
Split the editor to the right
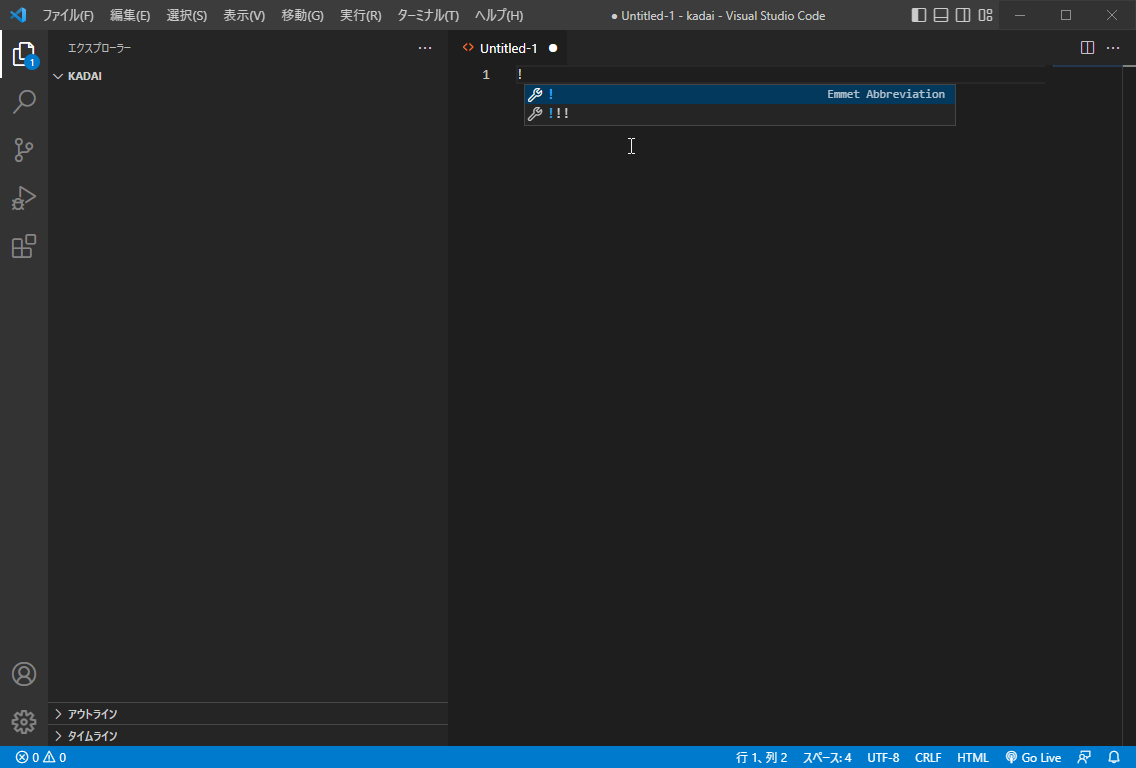[1087, 48]
